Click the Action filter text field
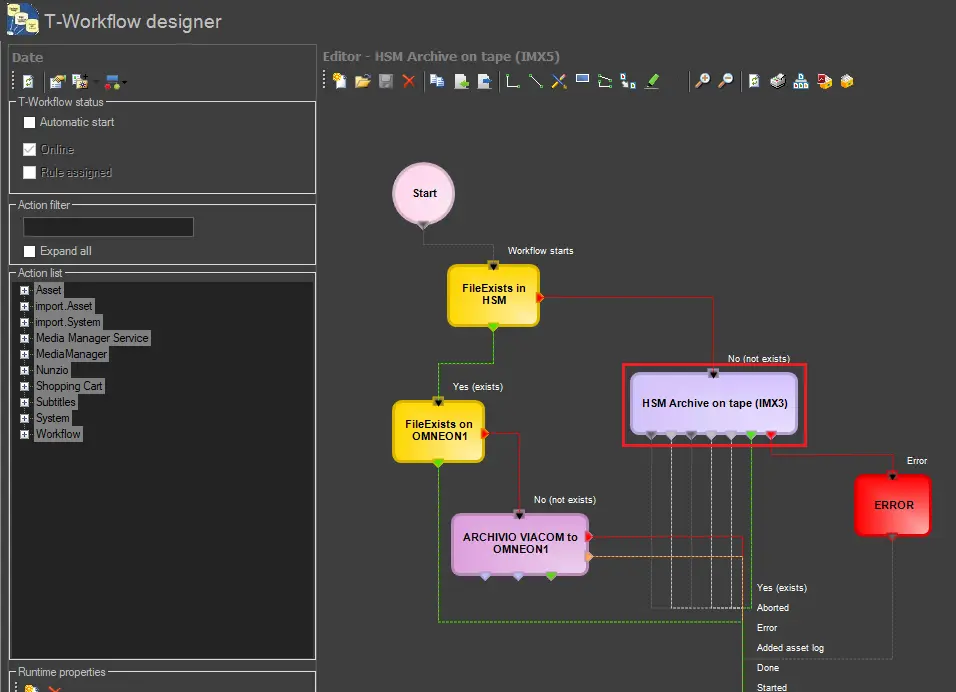 (108, 227)
